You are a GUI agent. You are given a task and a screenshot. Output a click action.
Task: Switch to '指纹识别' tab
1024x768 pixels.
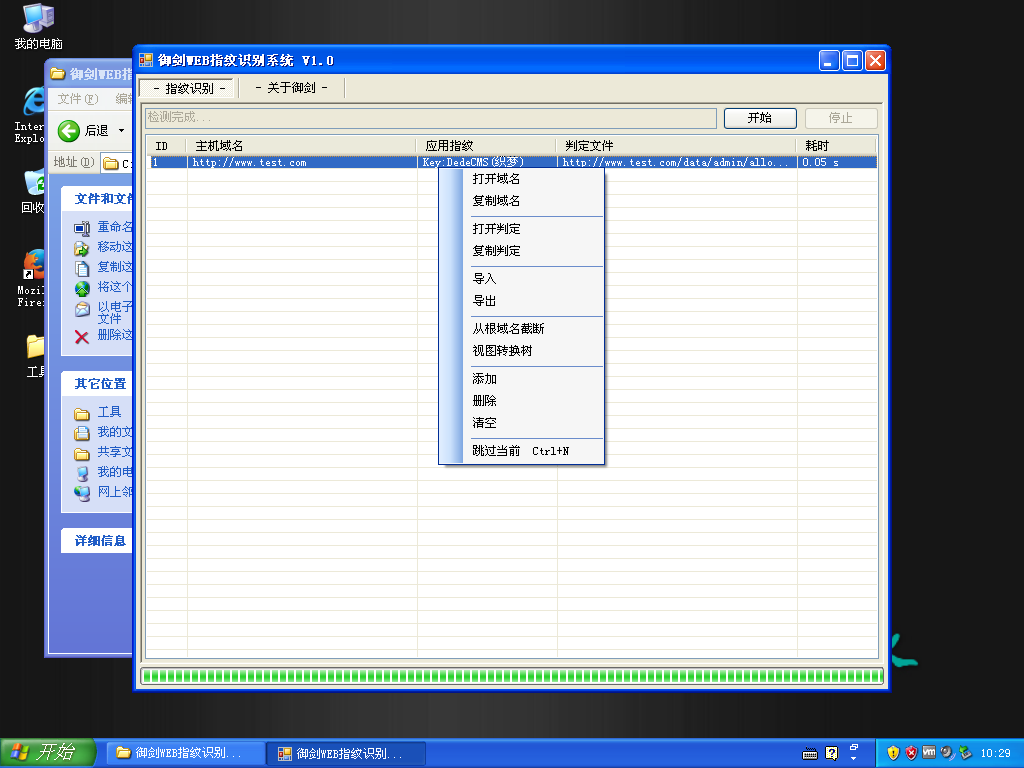tap(189, 88)
